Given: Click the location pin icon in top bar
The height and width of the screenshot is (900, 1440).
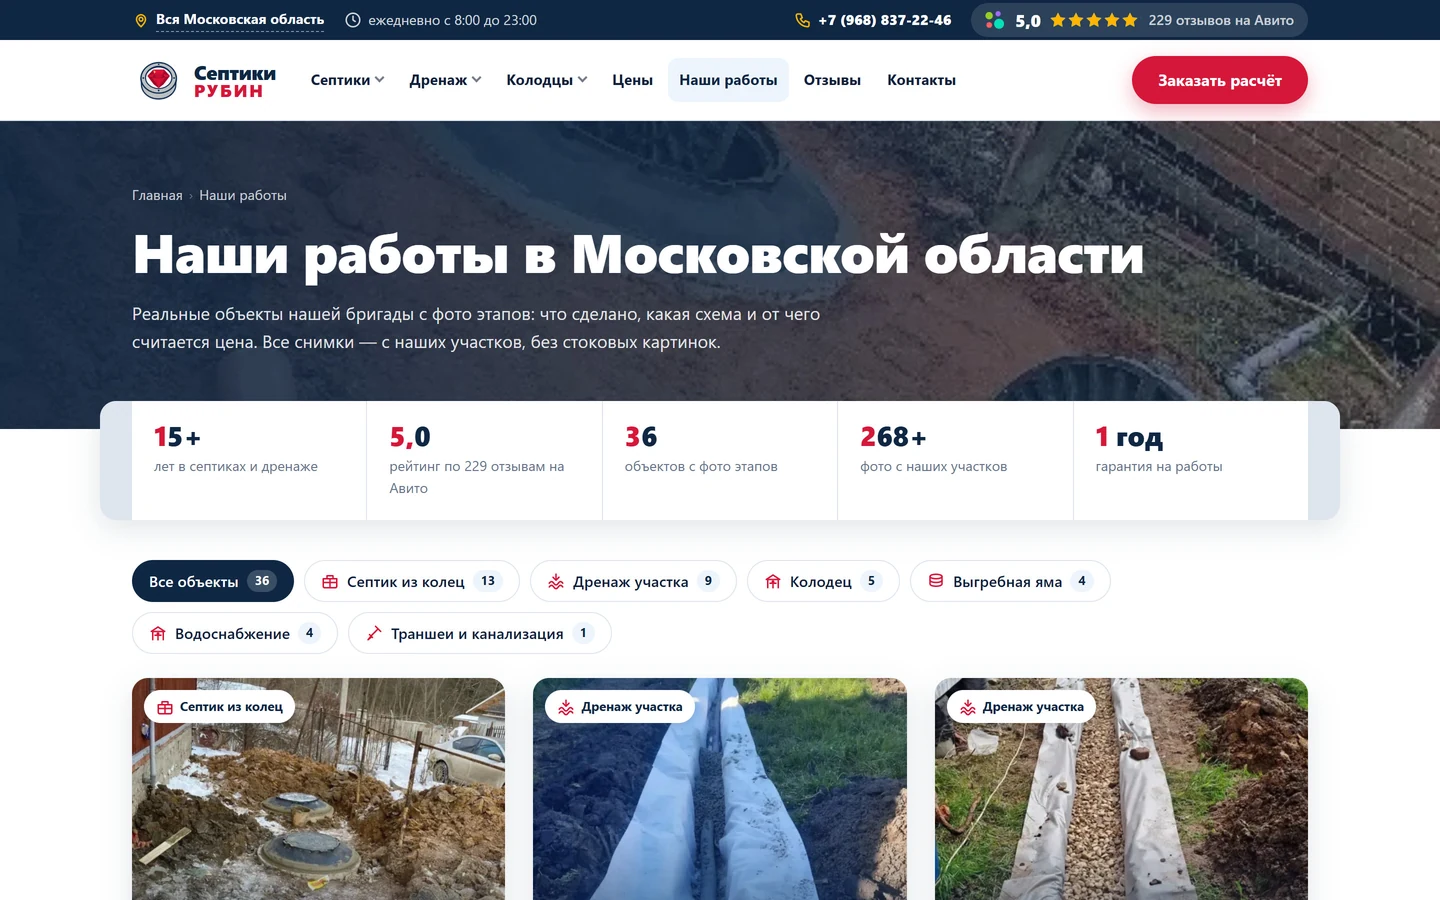Looking at the screenshot, I should [141, 20].
